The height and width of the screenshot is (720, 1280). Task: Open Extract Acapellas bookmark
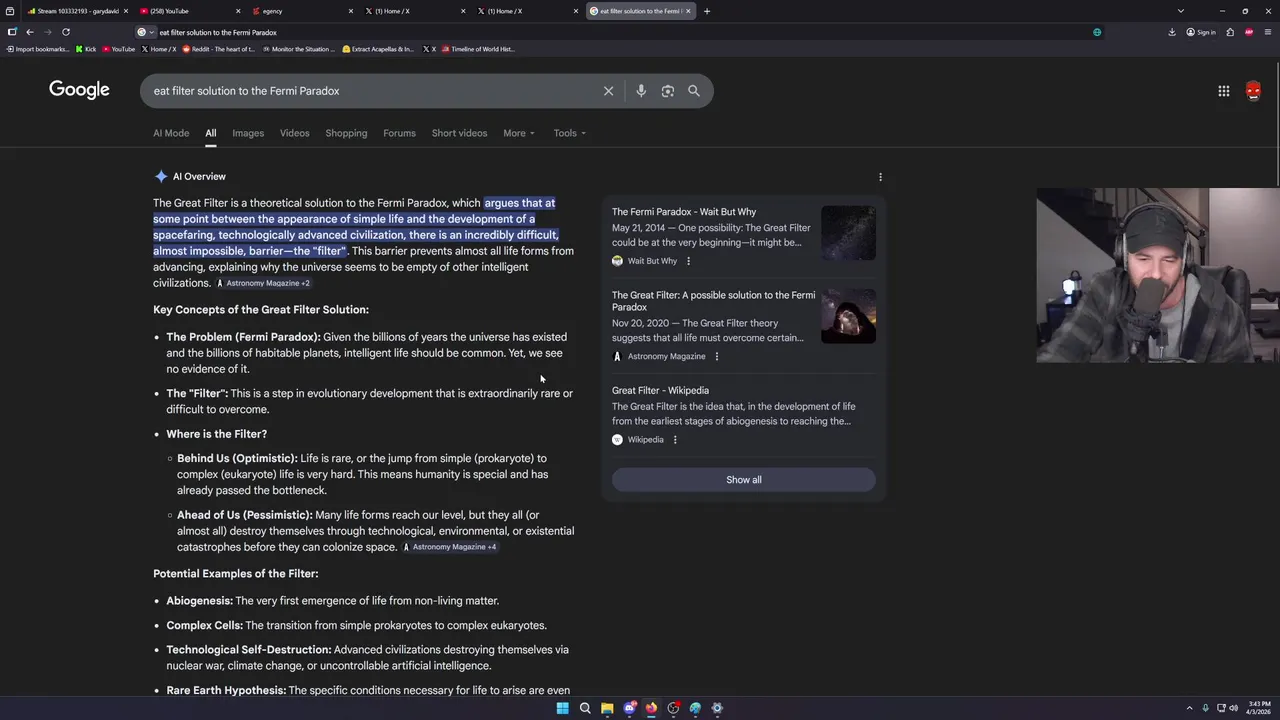378,49
